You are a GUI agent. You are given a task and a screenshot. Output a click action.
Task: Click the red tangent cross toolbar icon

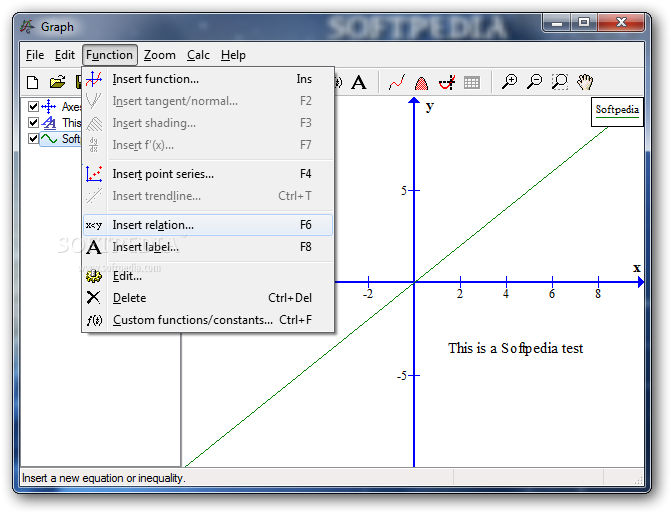coord(447,82)
